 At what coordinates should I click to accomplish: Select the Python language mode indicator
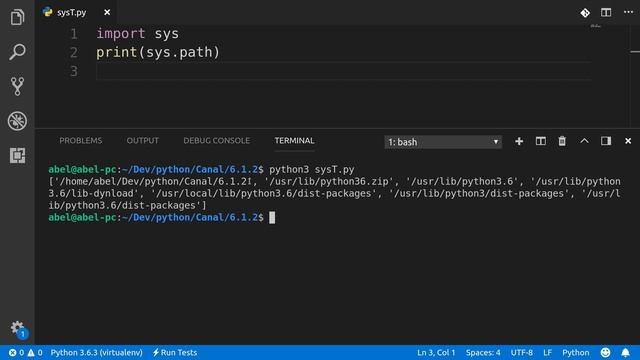576,353
